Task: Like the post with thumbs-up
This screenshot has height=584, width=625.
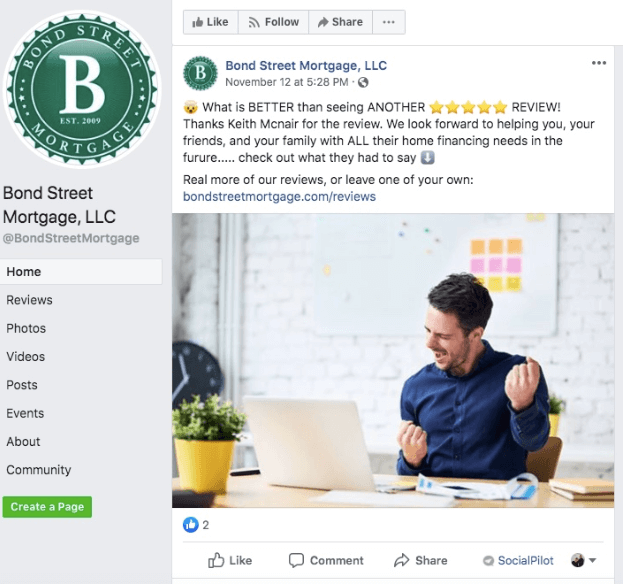Action: pyautogui.click(x=230, y=560)
